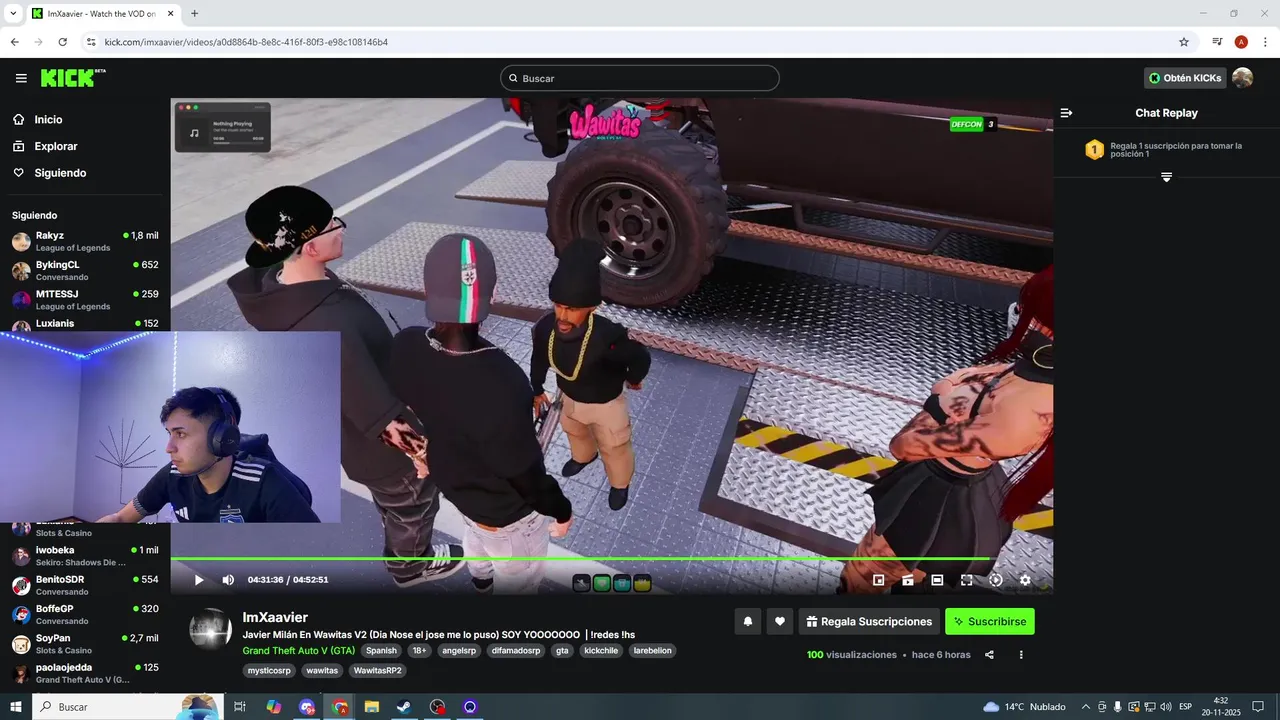Image resolution: width=1280 pixels, height=720 pixels.
Task: Open M1TESSJ channel in following list
Action: pos(85,300)
